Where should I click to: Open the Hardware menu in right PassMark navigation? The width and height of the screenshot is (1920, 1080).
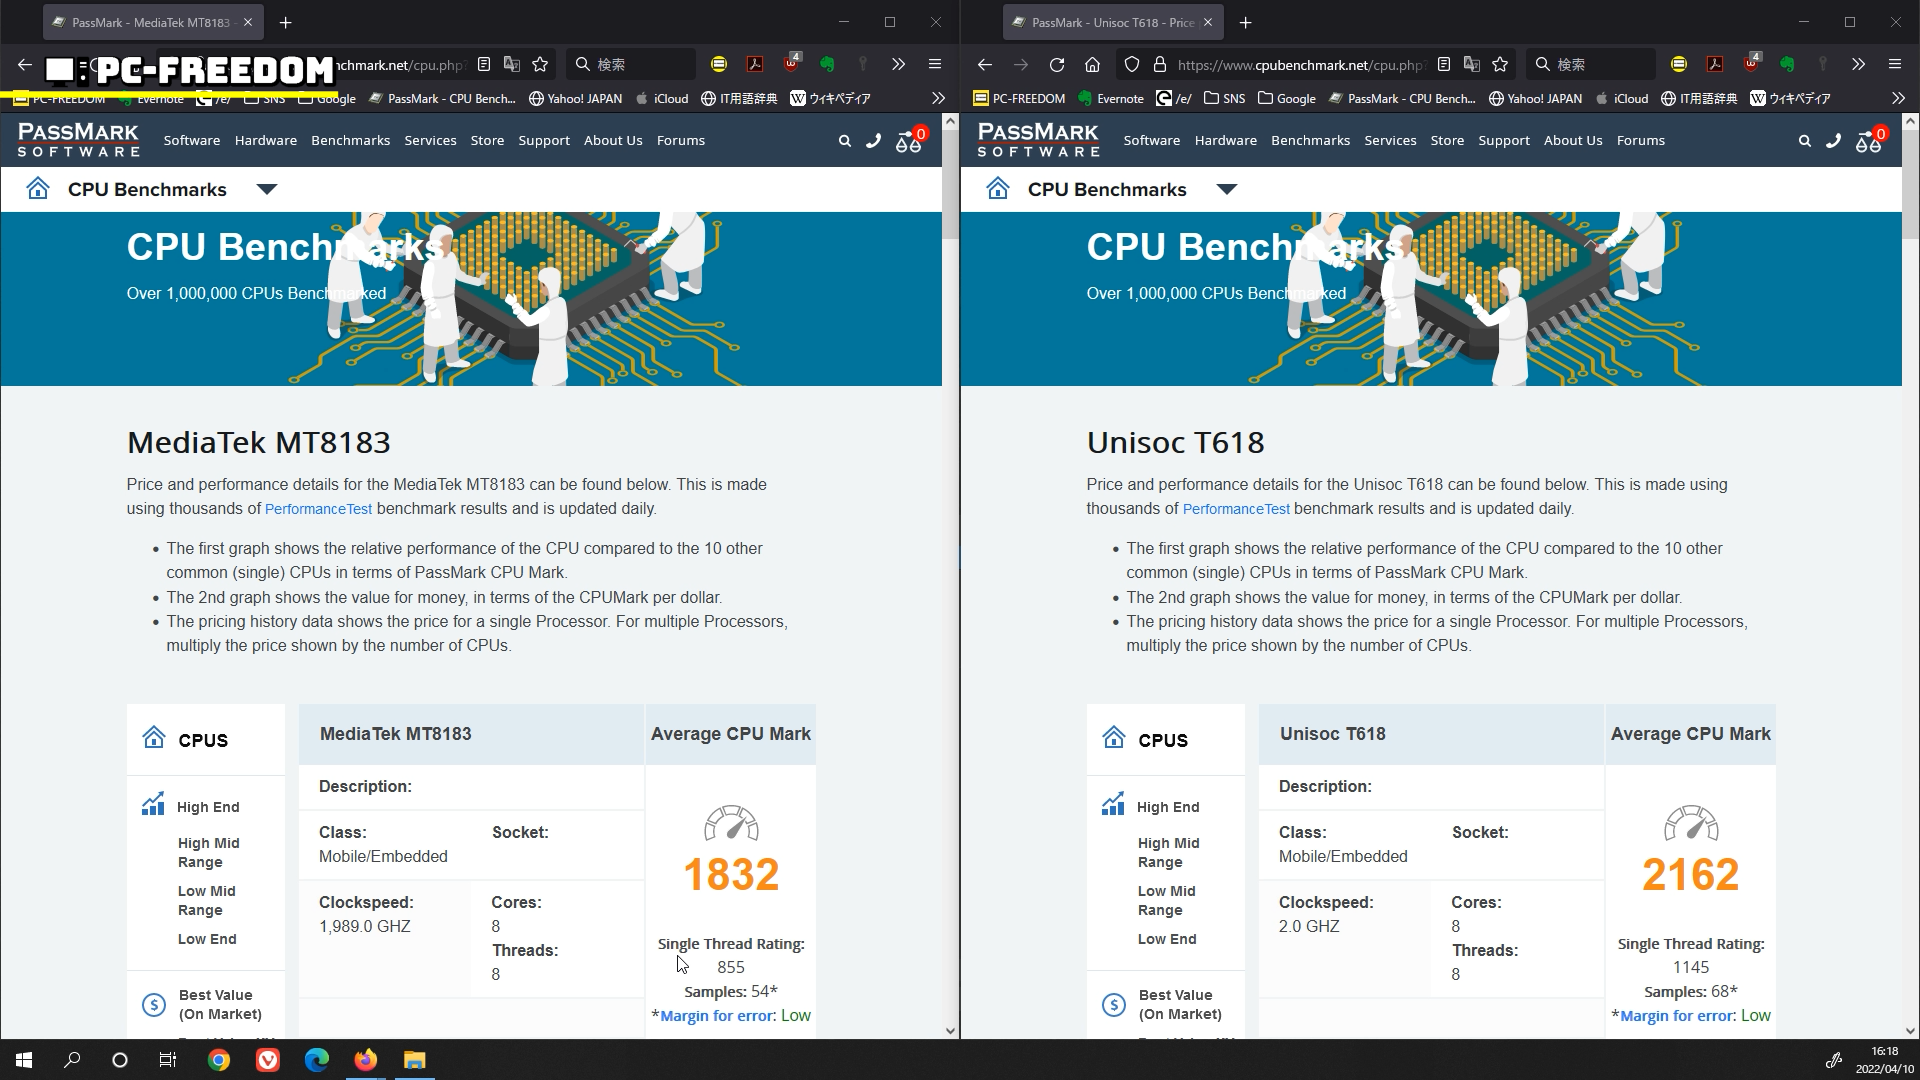(x=1225, y=141)
